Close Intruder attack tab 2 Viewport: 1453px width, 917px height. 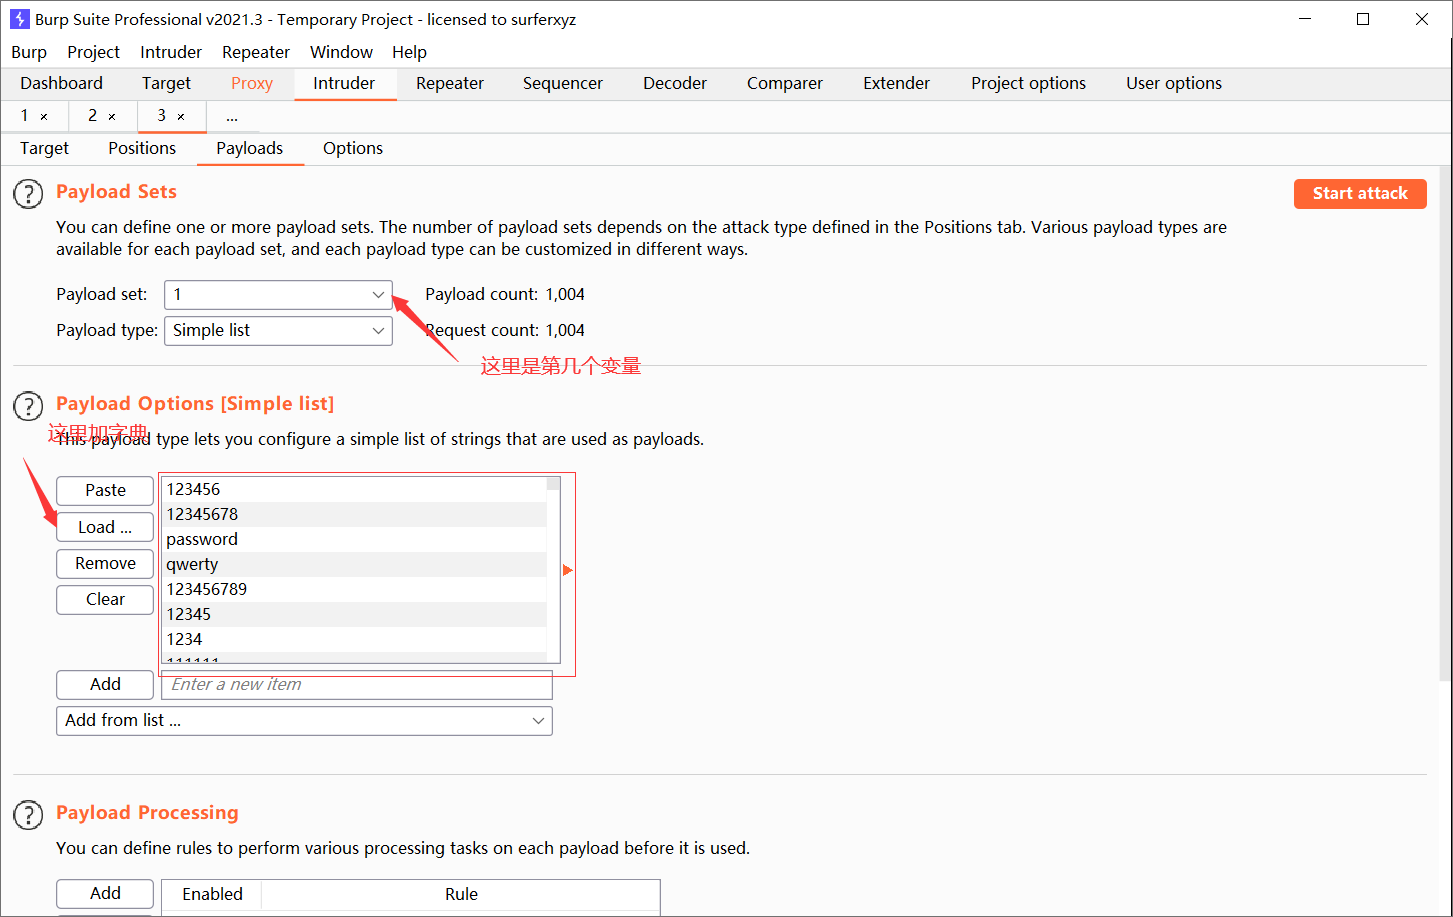tap(112, 116)
